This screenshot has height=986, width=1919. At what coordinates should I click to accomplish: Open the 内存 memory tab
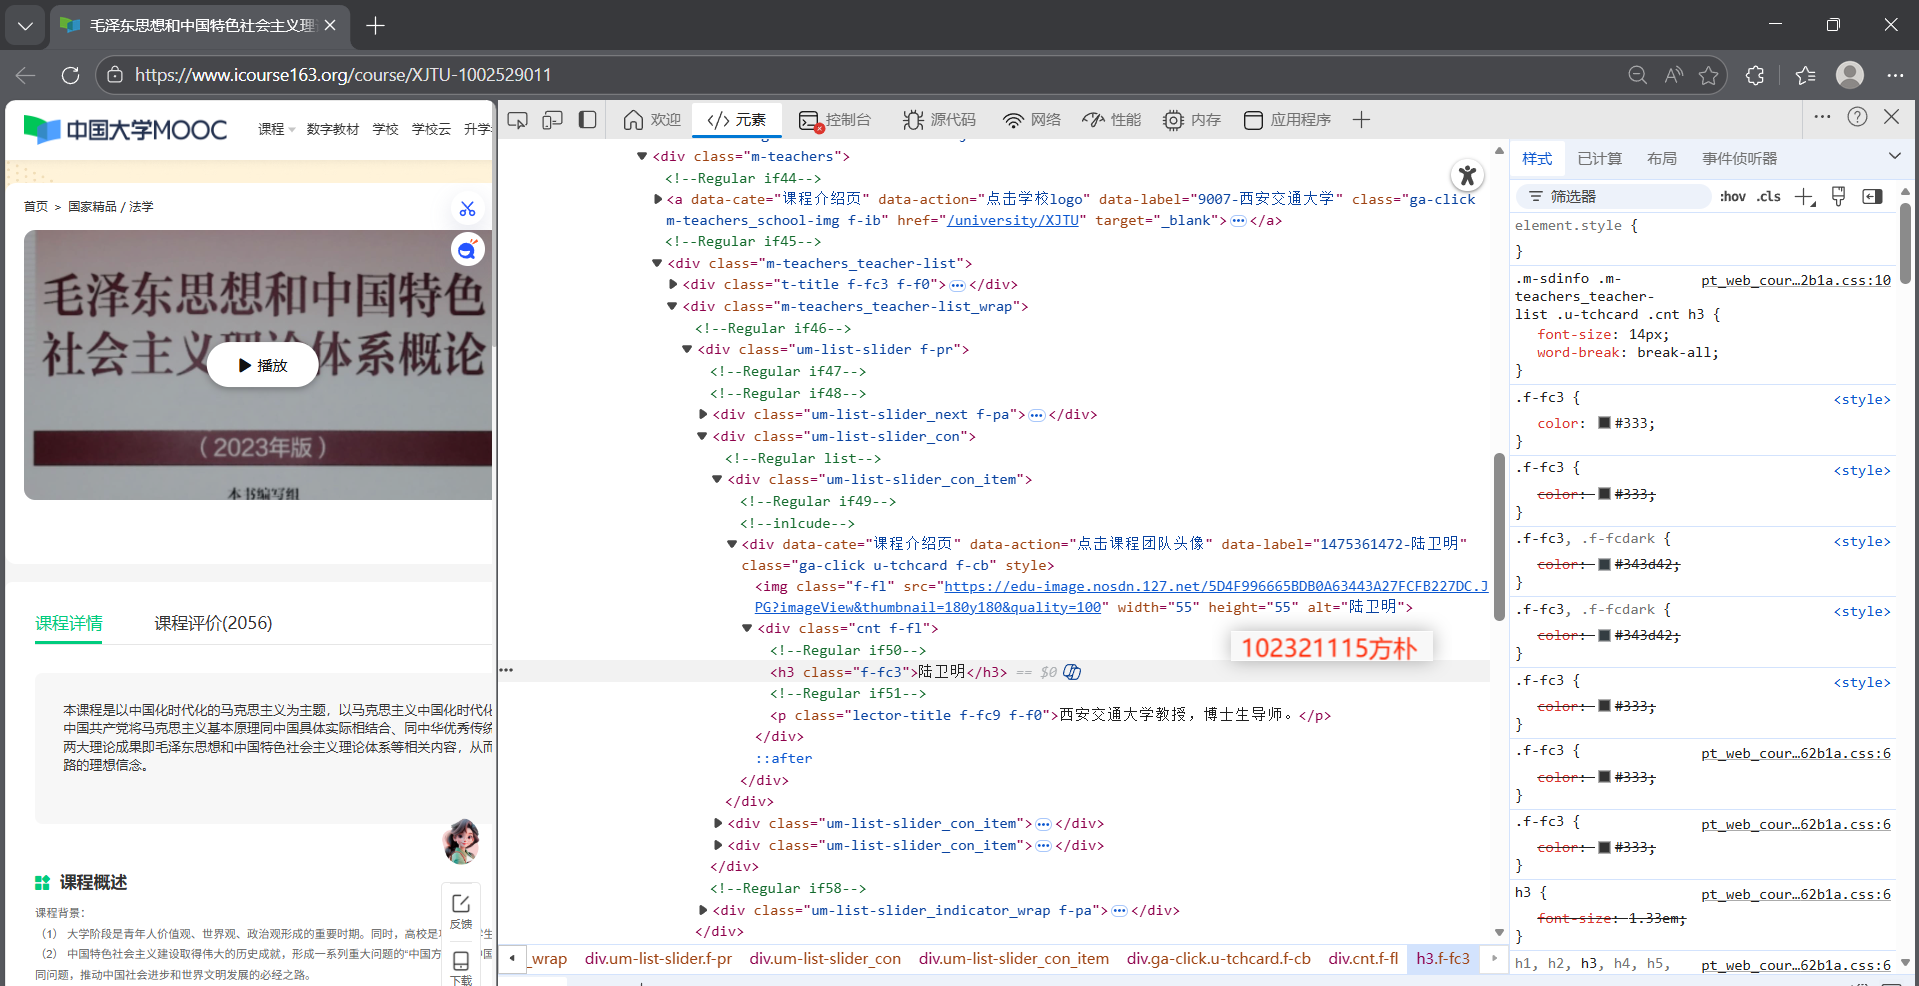(x=1192, y=120)
